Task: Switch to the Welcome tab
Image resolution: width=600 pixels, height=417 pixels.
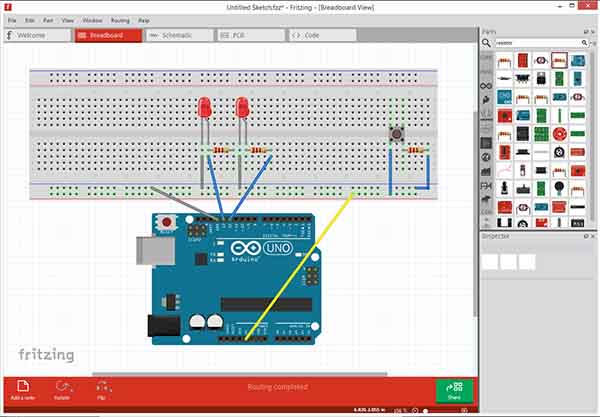Action: click(x=38, y=35)
